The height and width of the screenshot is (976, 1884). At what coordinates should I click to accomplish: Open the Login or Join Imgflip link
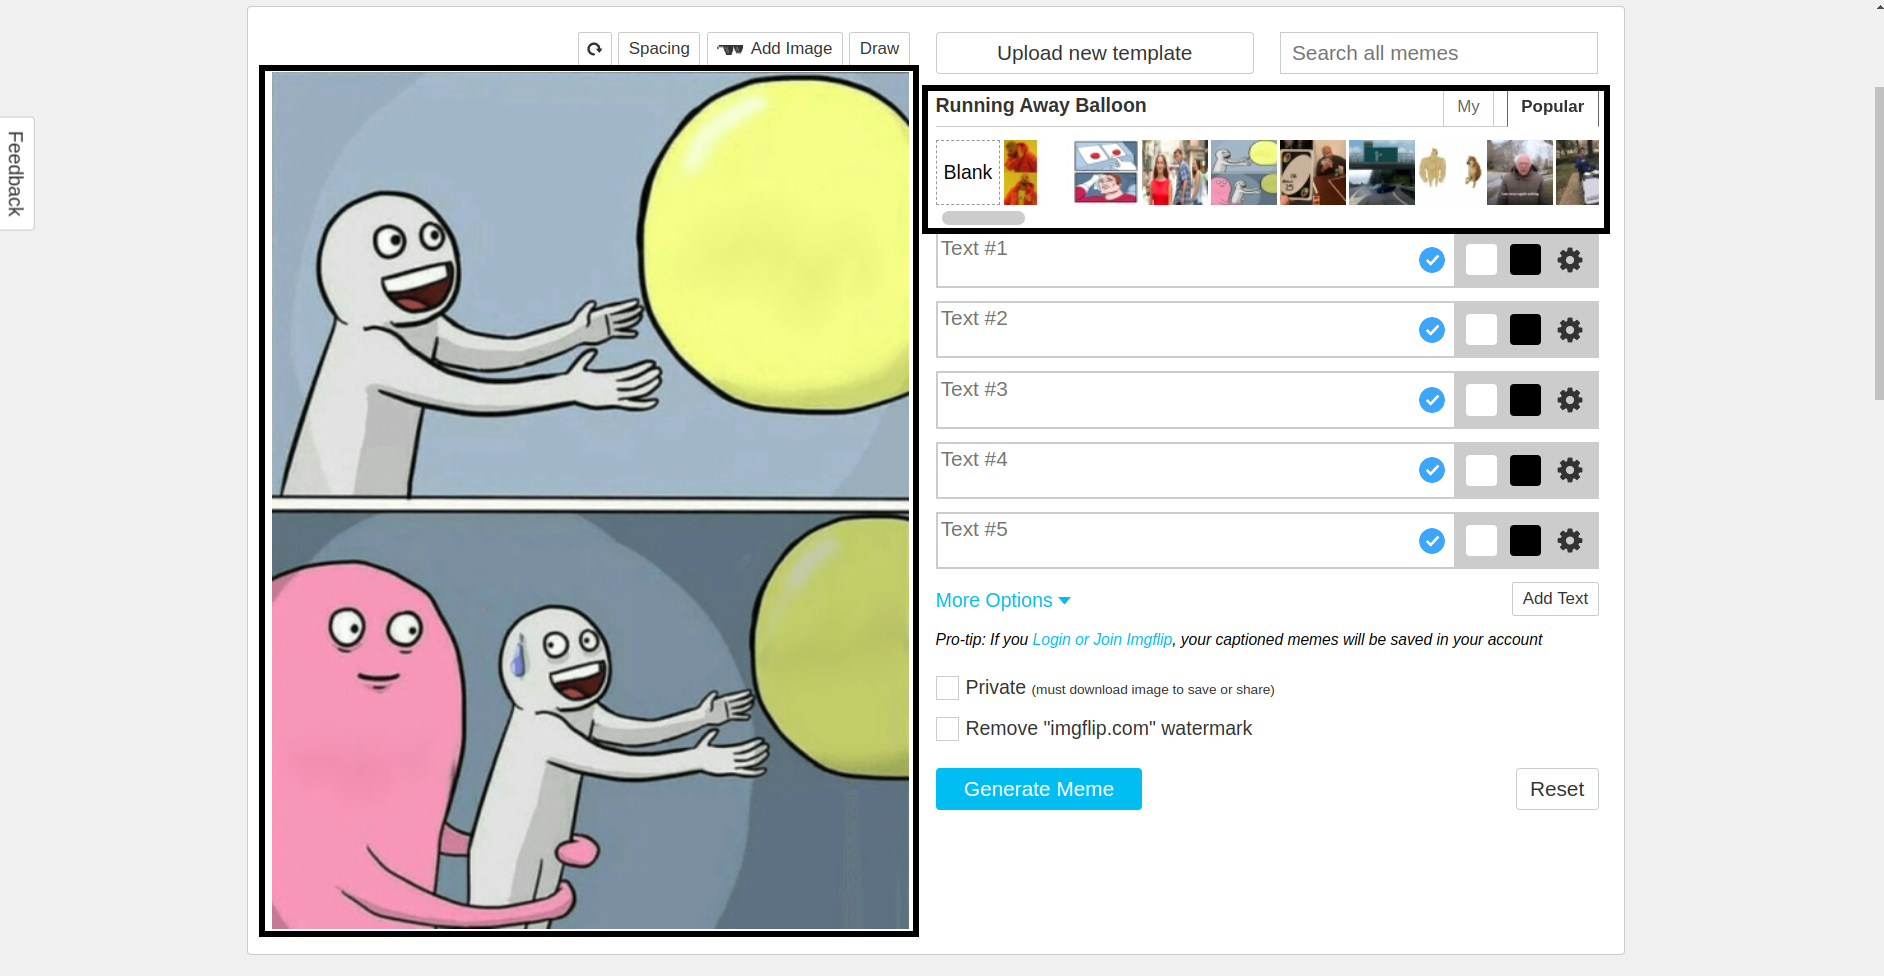pos(1101,640)
